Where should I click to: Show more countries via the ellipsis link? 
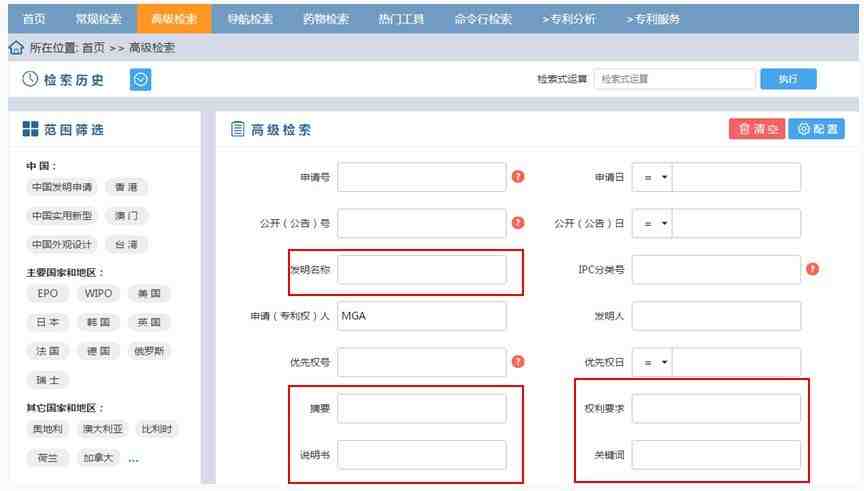pyautogui.click(x=133, y=458)
